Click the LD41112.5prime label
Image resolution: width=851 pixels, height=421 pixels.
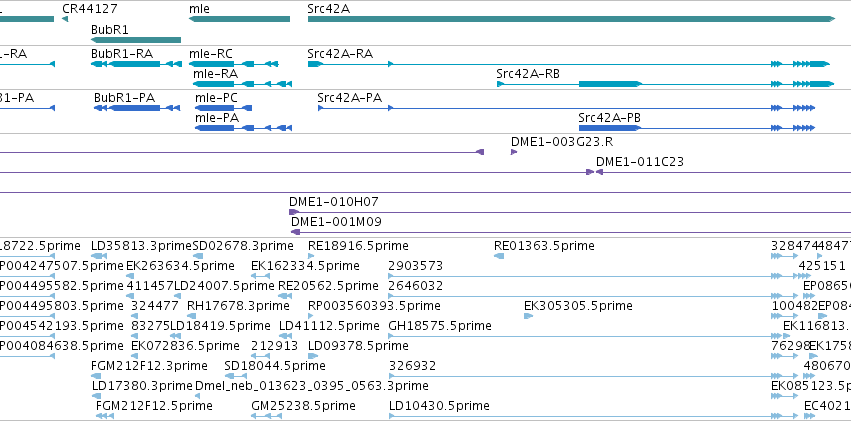(x=329, y=326)
